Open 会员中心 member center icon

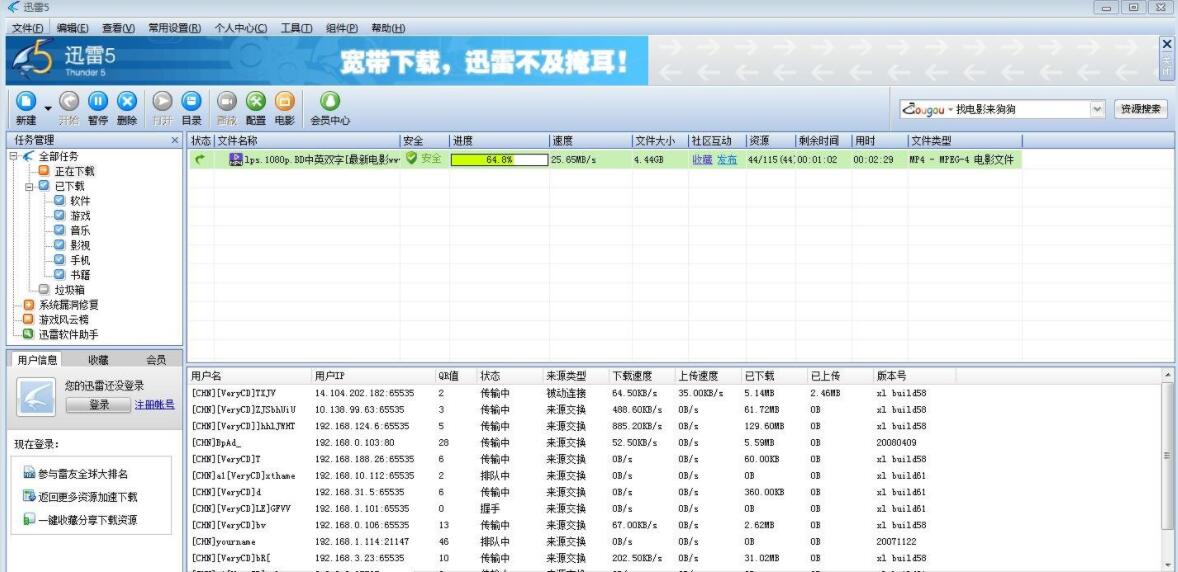pos(330,101)
